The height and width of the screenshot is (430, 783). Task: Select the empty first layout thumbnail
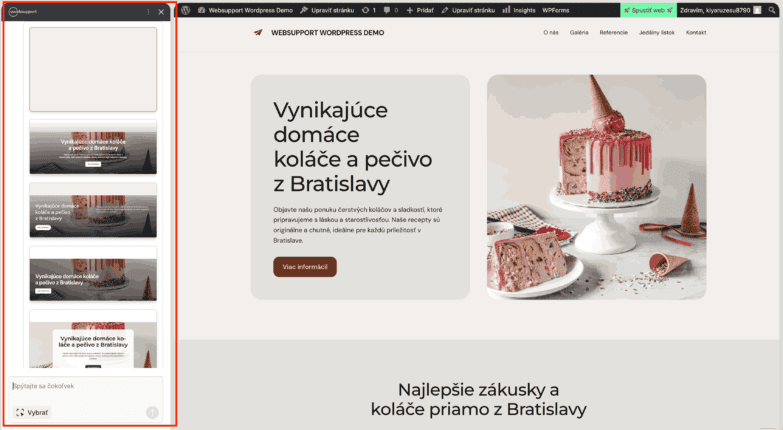click(x=93, y=69)
